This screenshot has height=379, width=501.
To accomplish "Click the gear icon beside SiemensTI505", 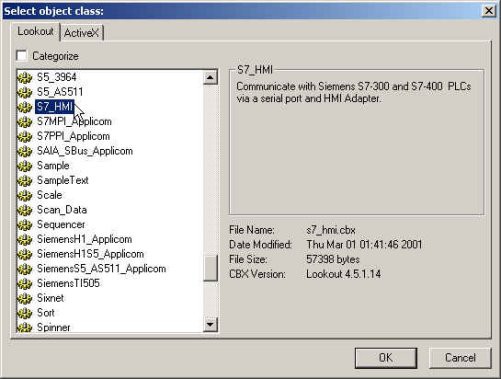I will click(x=24, y=283).
